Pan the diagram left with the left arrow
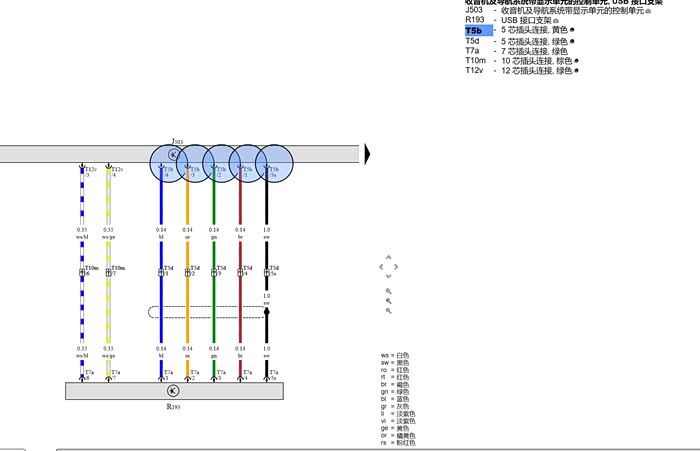Viewport: 700px width, 451px height. (x=381, y=267)
